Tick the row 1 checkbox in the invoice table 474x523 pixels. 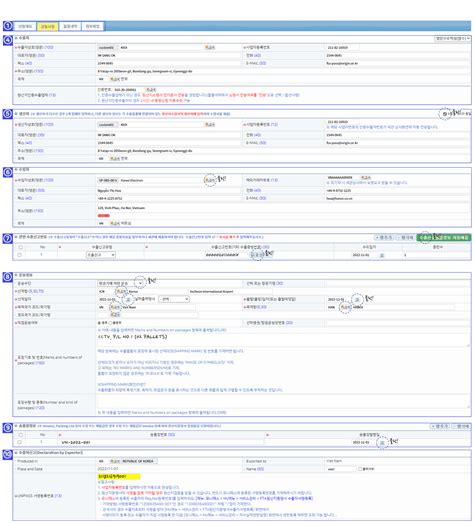pyautogui.click(x=20, y=442)
